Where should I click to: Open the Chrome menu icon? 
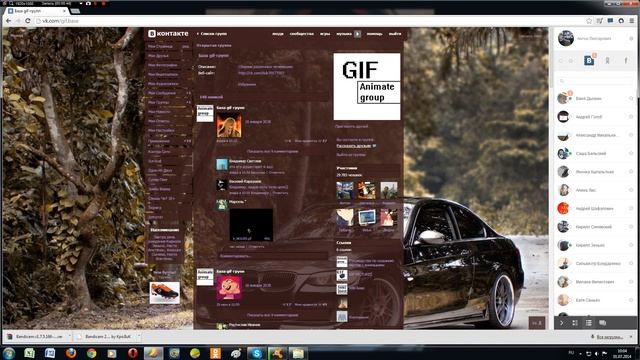[631, 21]
